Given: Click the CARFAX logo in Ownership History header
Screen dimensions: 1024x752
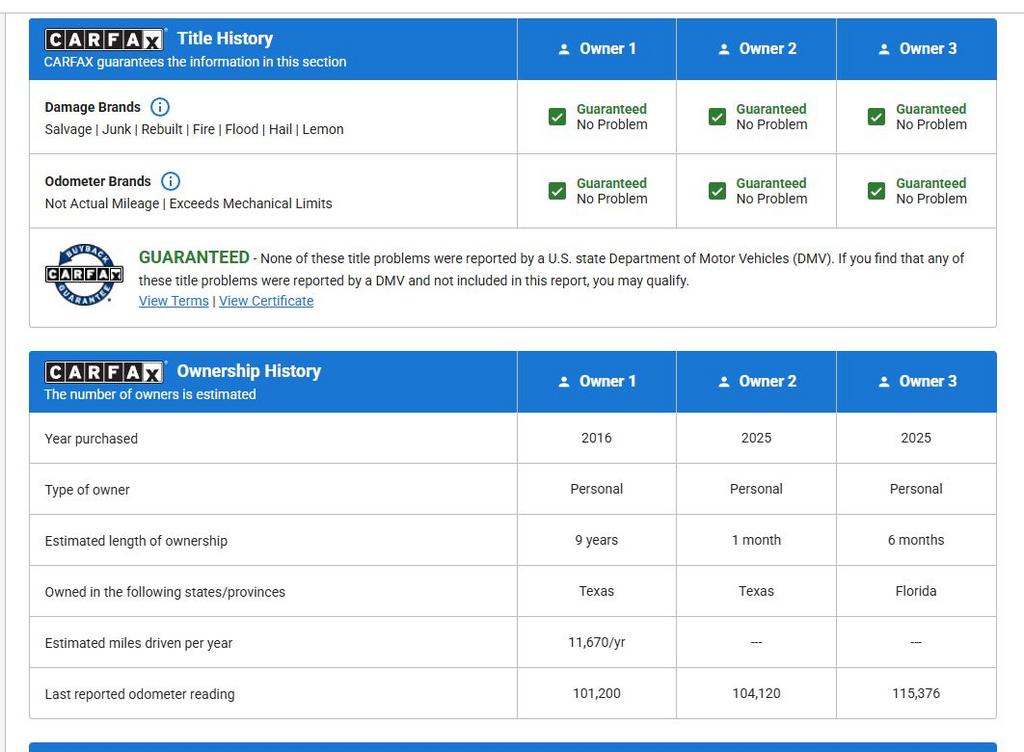Looking at the screenshot, I should click(x=104, y=372).
